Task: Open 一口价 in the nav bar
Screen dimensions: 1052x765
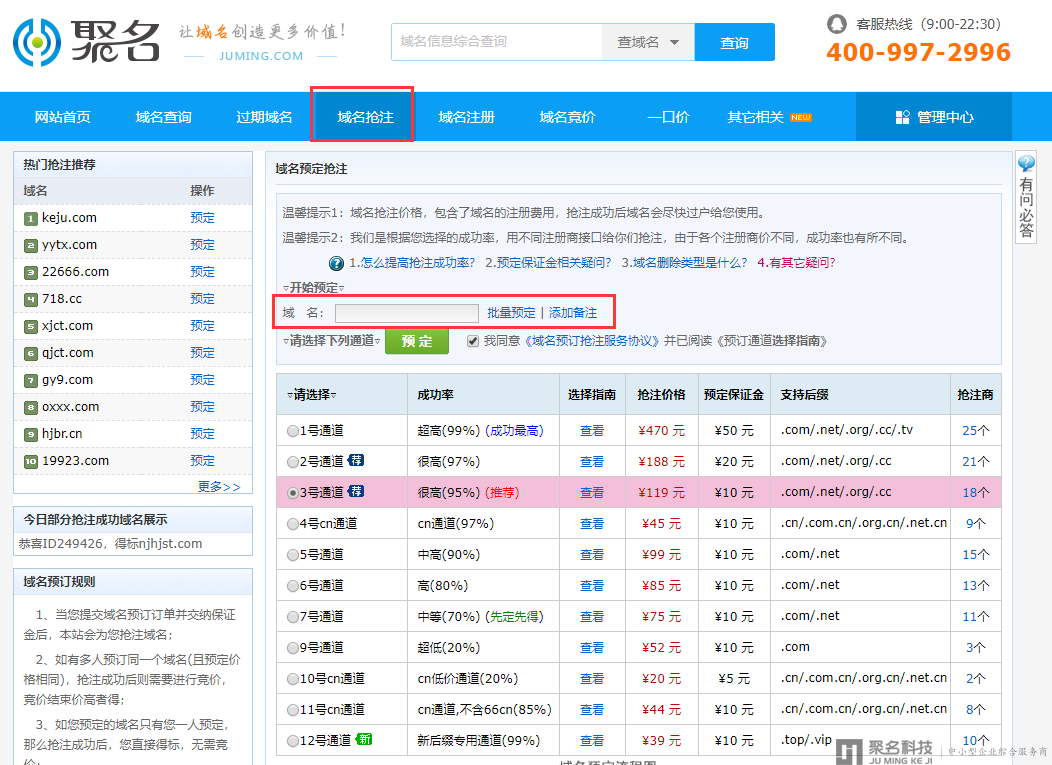Action: pyautogui.click(x=668, y=117)
